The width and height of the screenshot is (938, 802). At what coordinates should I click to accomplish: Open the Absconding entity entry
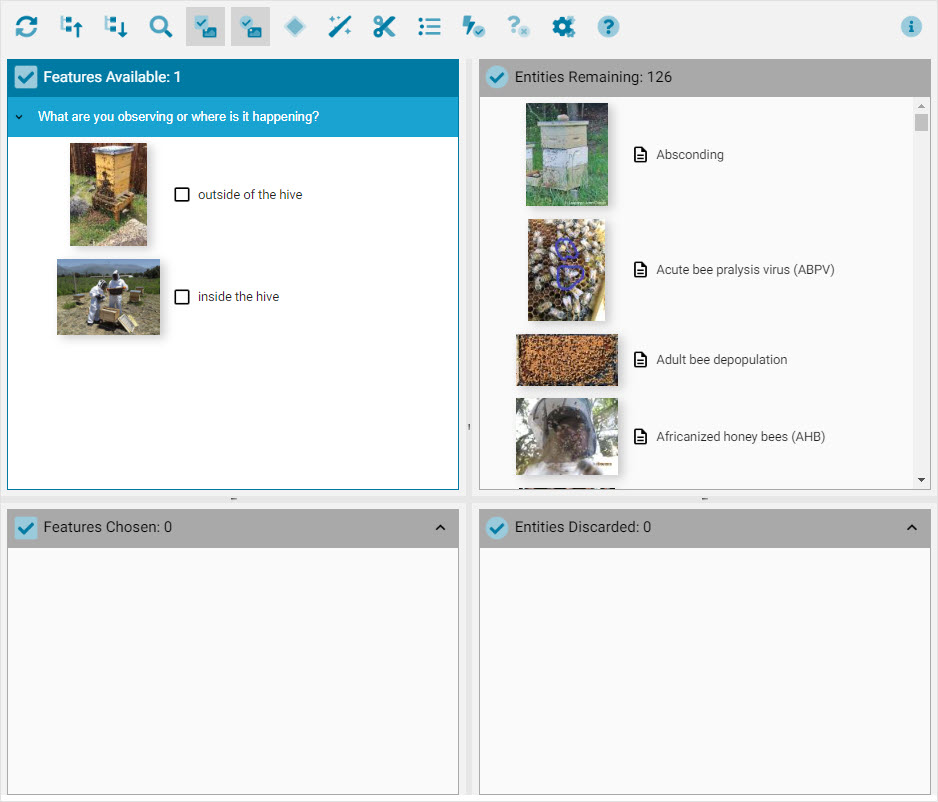[689, 155]
